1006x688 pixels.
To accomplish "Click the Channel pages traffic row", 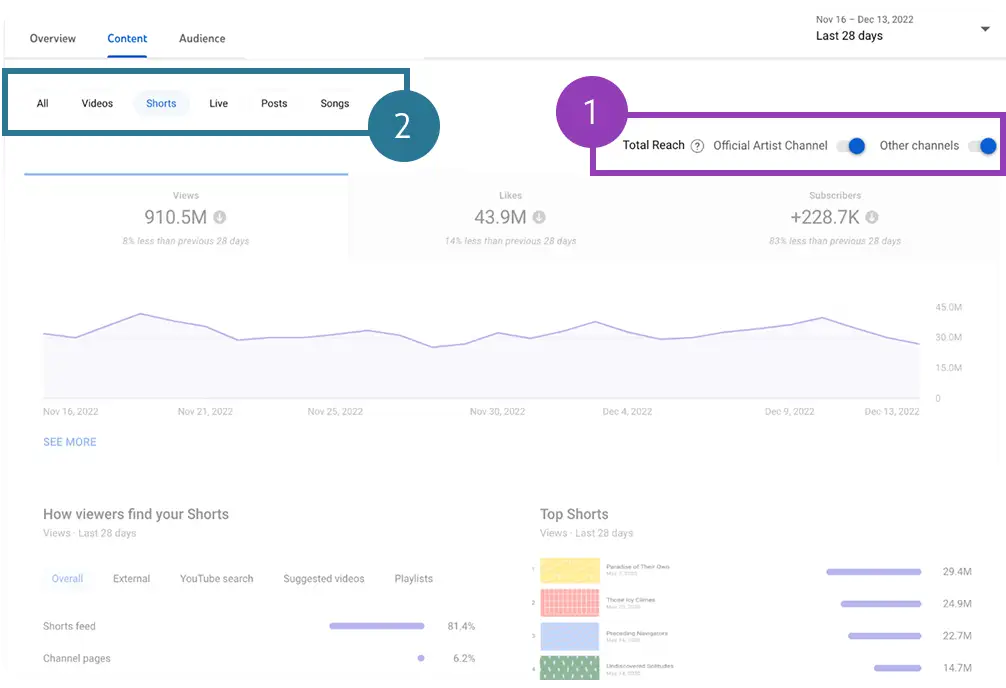I will pos(259,658).
